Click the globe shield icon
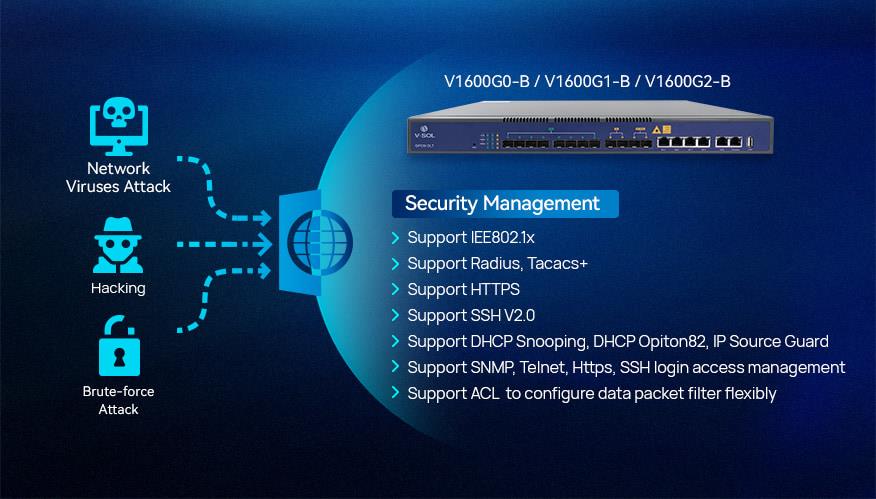The width and height of the screenshot is (876, 499). coord(316,243)
